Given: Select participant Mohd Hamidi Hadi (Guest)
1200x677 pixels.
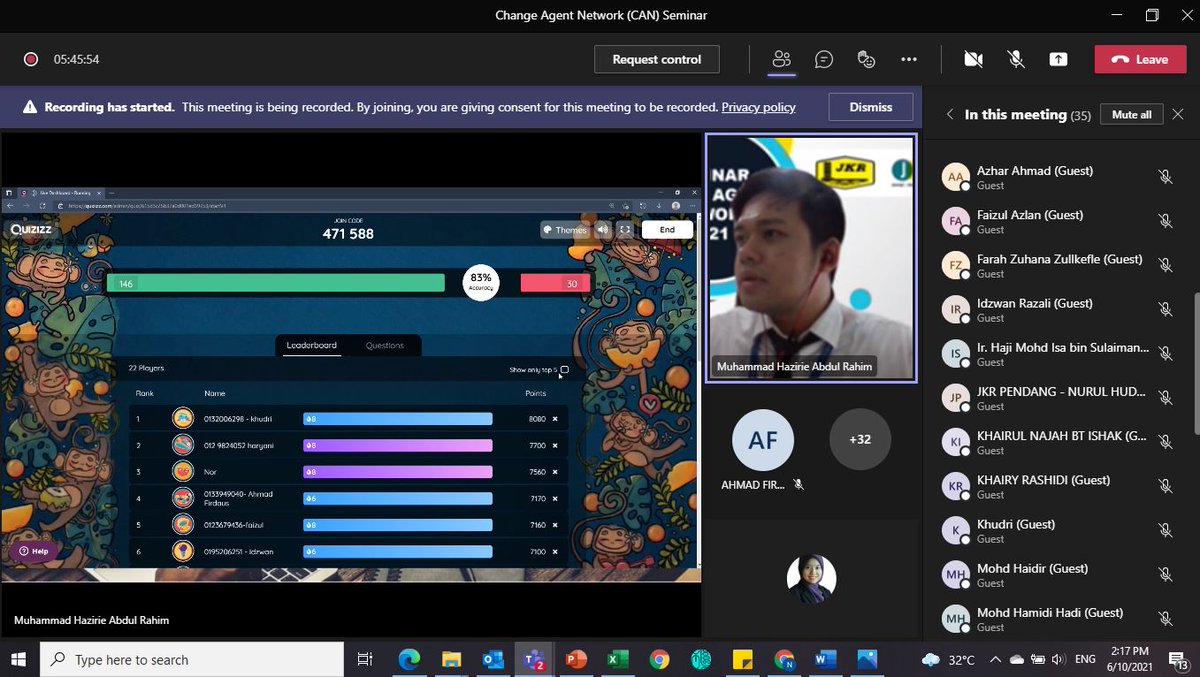Looking at the screenshot, I should (1060, 619).
